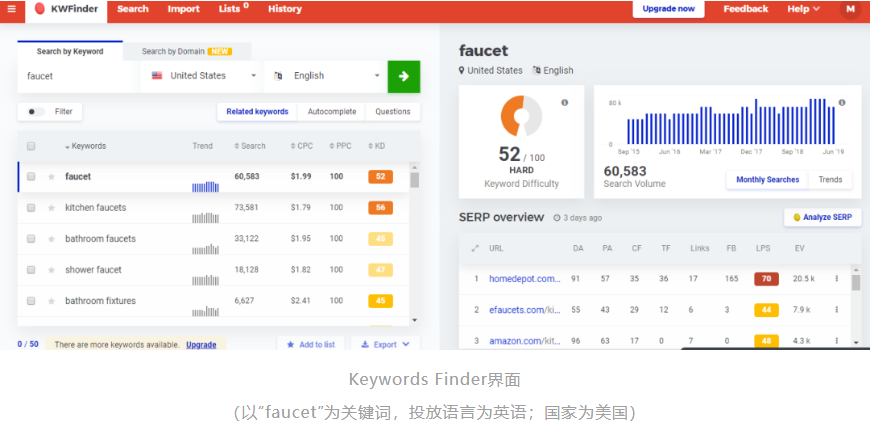Open the Import menu item
The height and width of the screenshot is (430, 872).
(184, 9)
